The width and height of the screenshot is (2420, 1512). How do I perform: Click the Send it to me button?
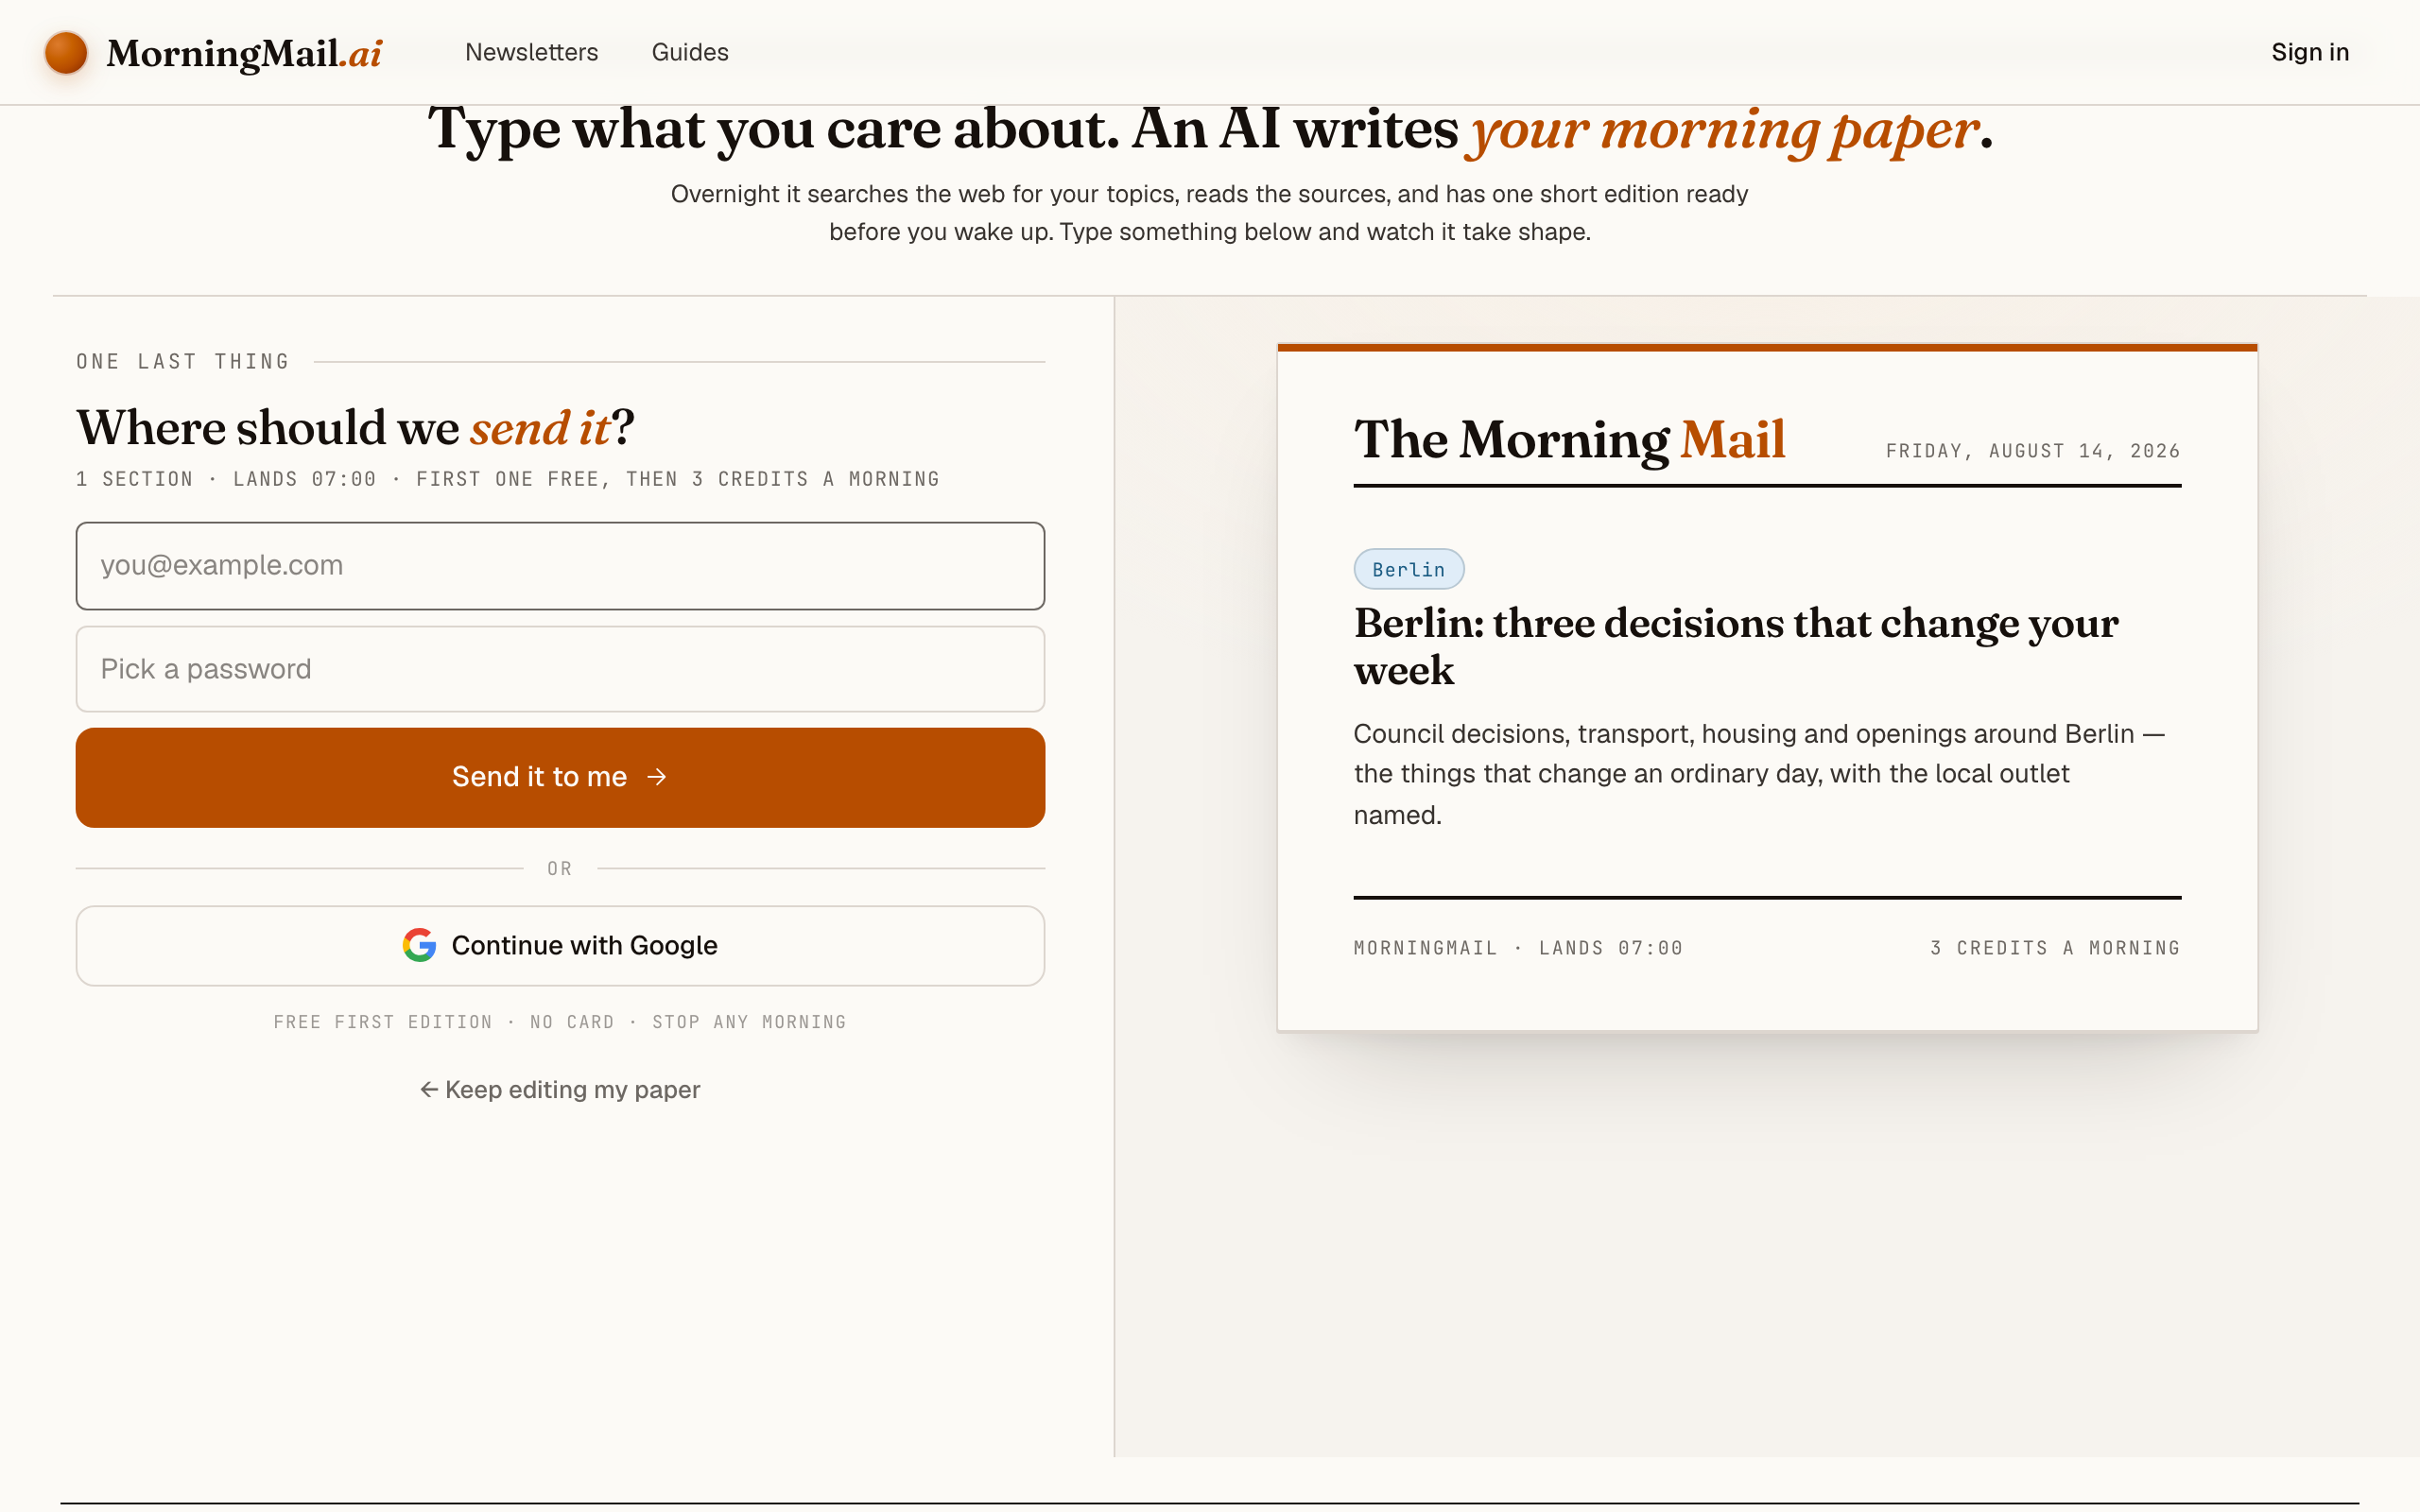pos(560,777)
